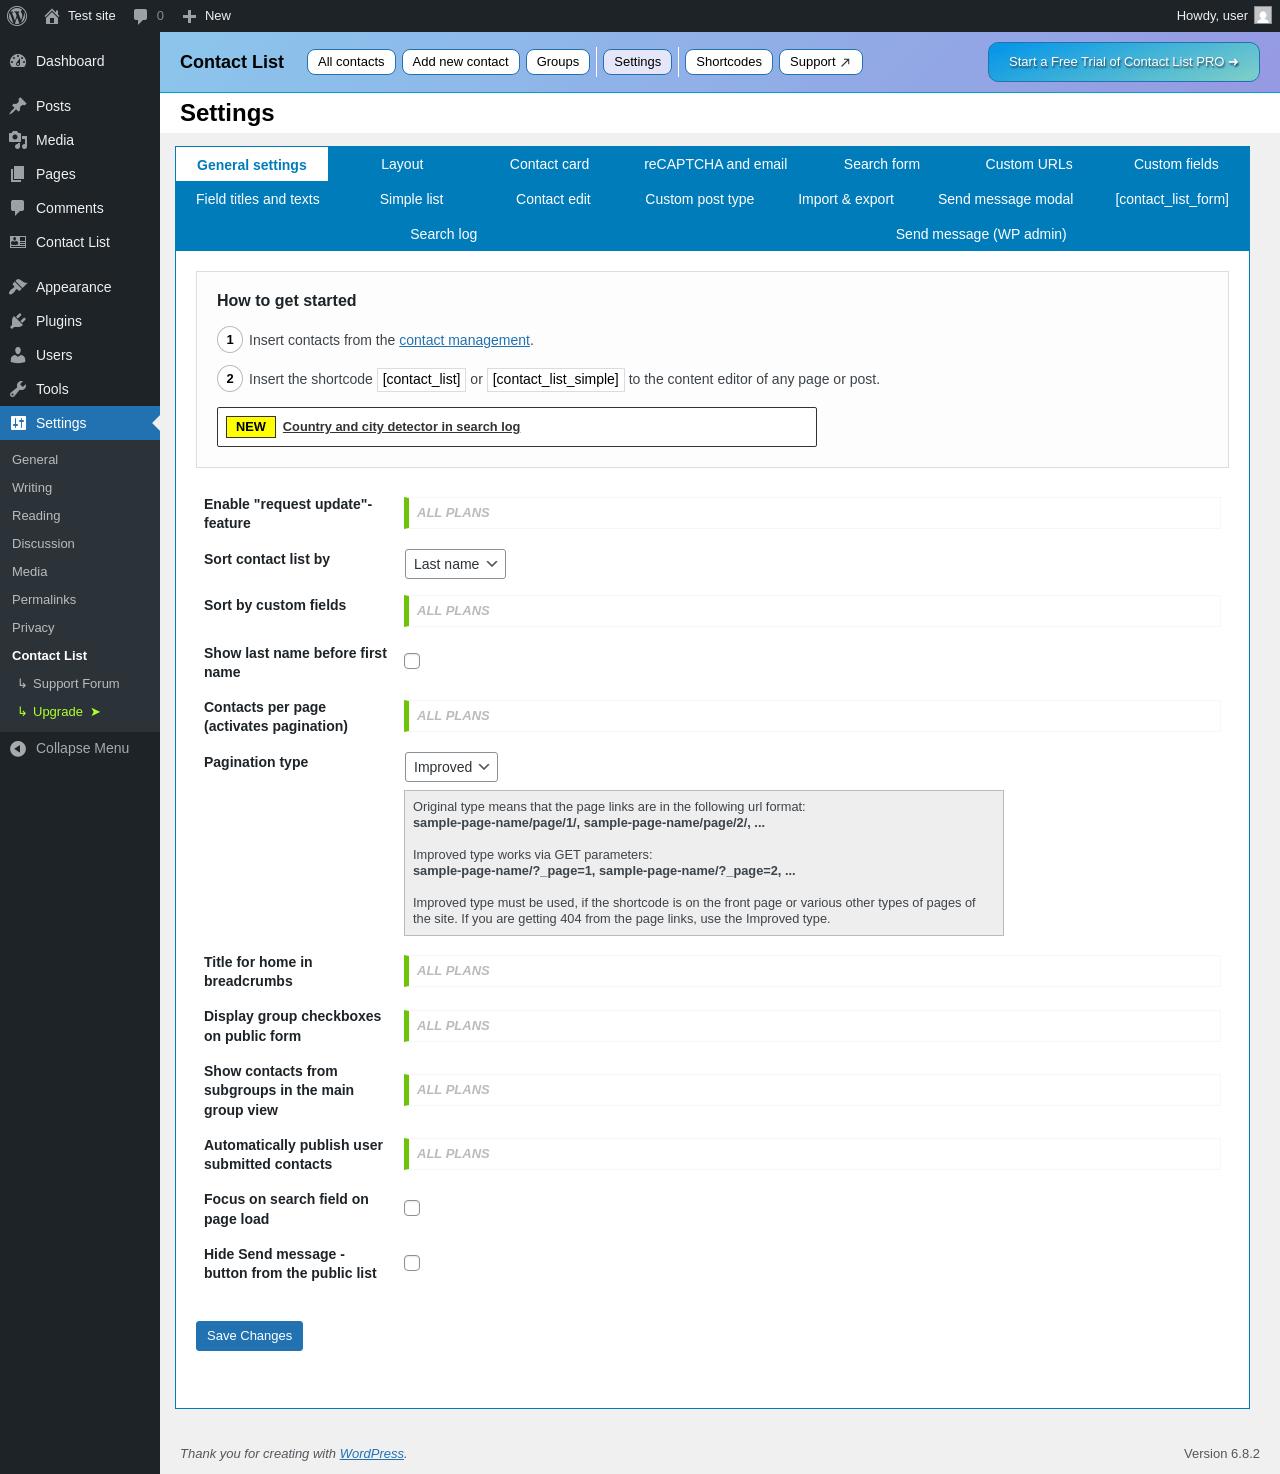Toggle Show last name before first name
Image resolution: width=1280 pixels, height=1474 pixels.
click(x=412, y=661)
